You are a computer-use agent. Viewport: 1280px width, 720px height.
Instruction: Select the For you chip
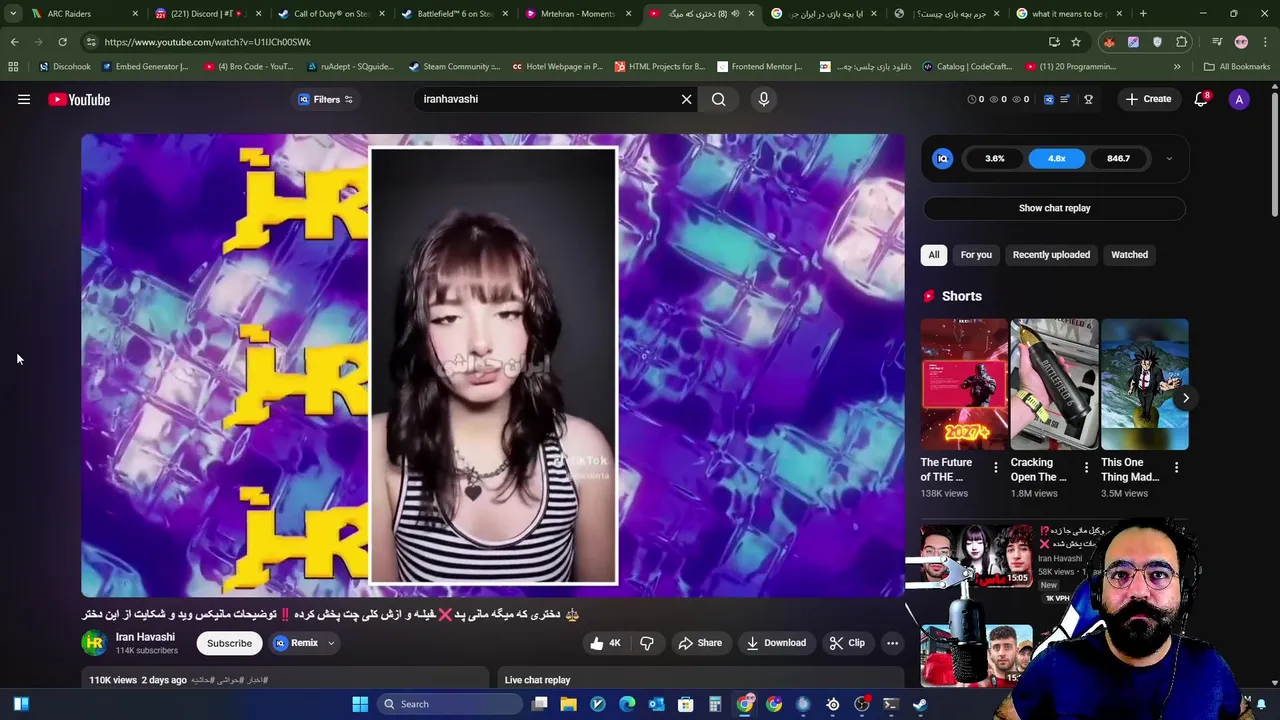point(976,255)
